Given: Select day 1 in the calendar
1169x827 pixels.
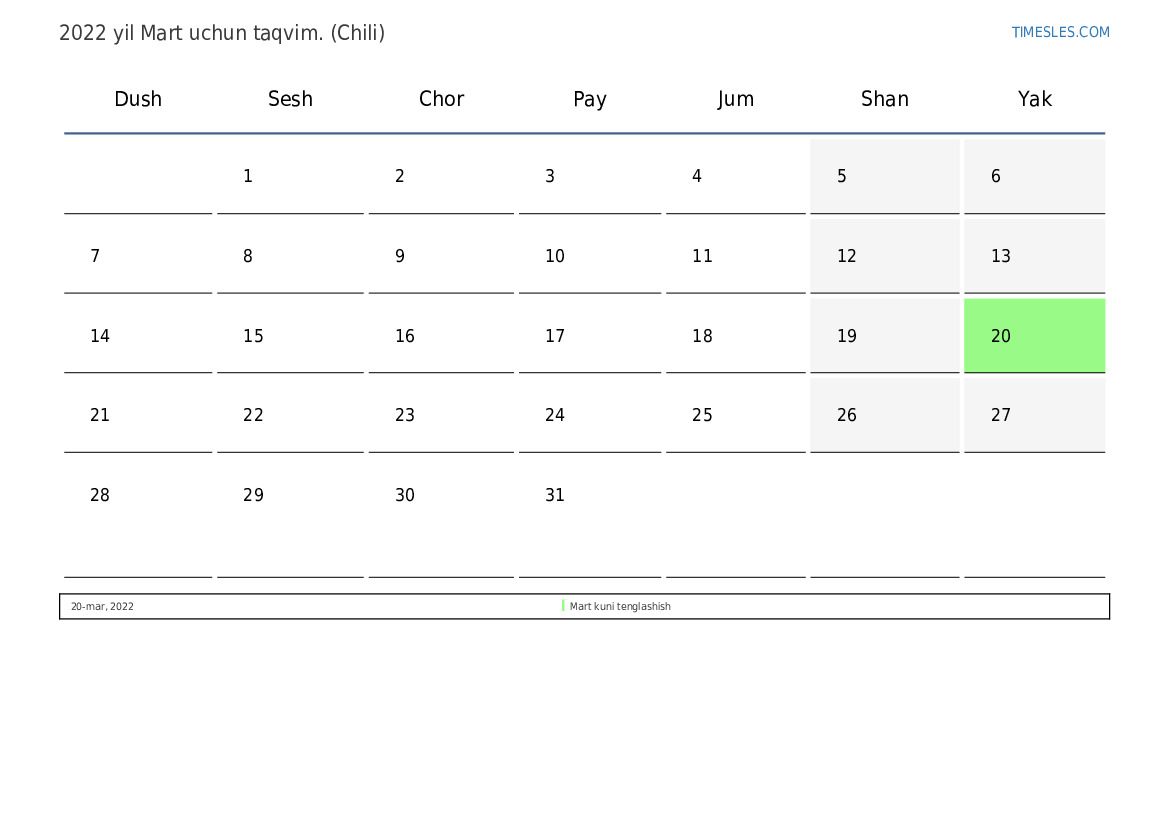Looking at the screenshot, I should click(x=248, y=177).
